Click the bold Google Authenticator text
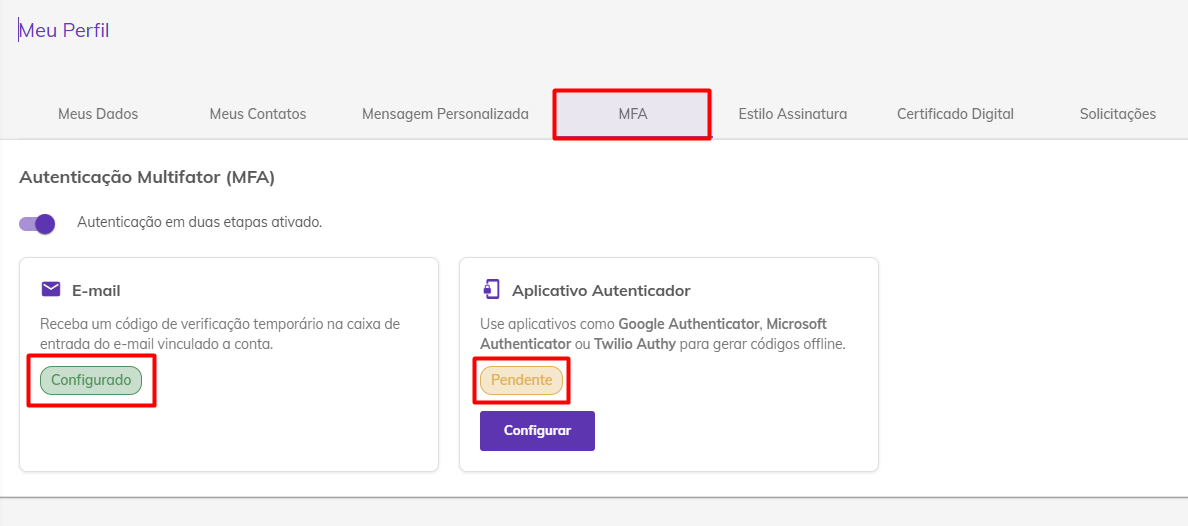The image size is (1188, 526). click(x=689, y=324)
